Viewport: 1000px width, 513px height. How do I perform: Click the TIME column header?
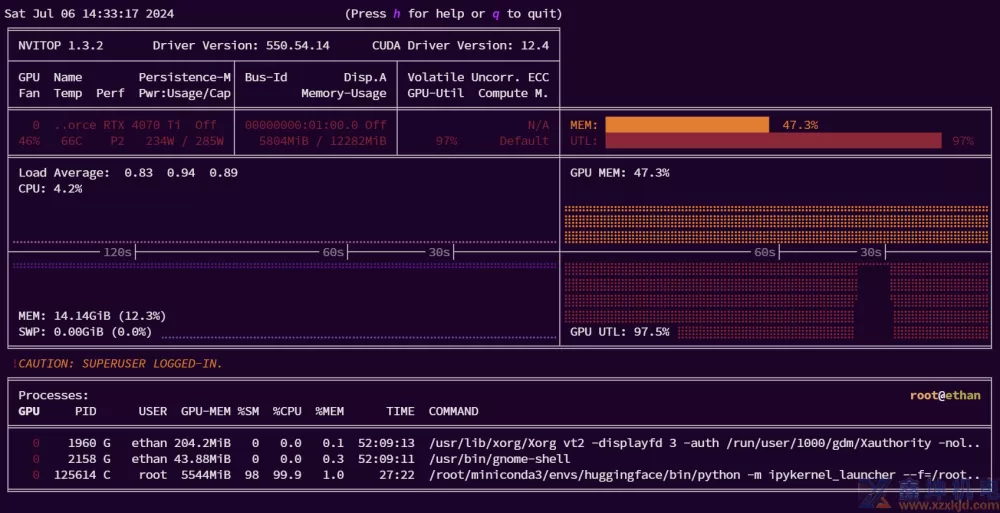pyautogui.click(x=401, y=412)
